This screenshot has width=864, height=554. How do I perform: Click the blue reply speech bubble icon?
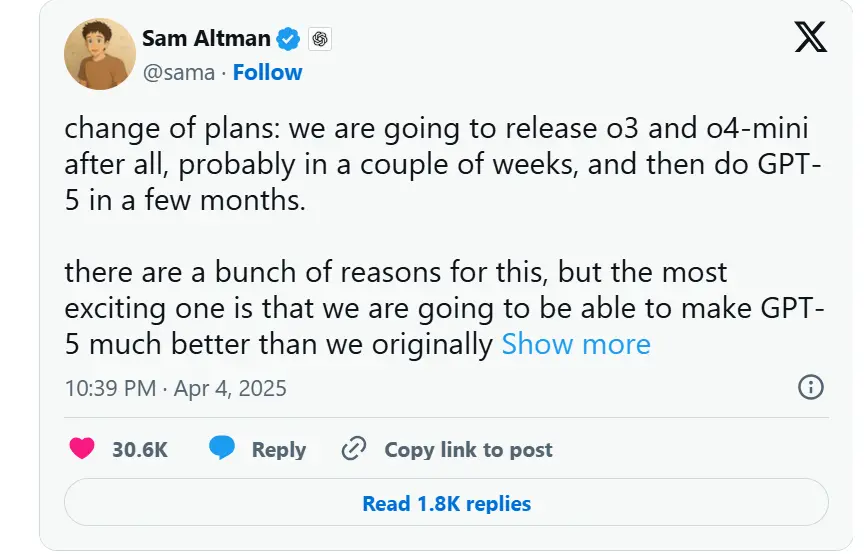click(x=222, y=449)
